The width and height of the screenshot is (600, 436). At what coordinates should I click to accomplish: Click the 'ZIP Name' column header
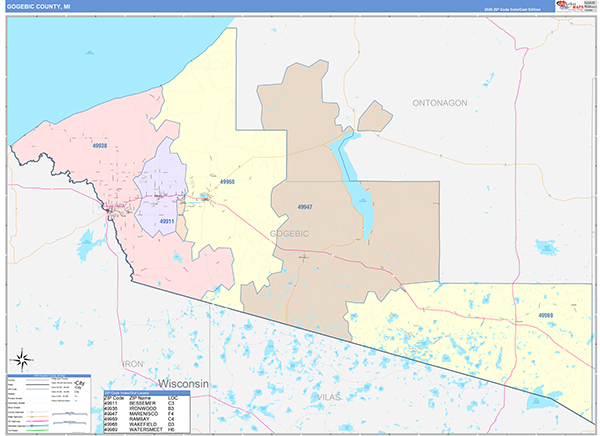click(140, 398)
